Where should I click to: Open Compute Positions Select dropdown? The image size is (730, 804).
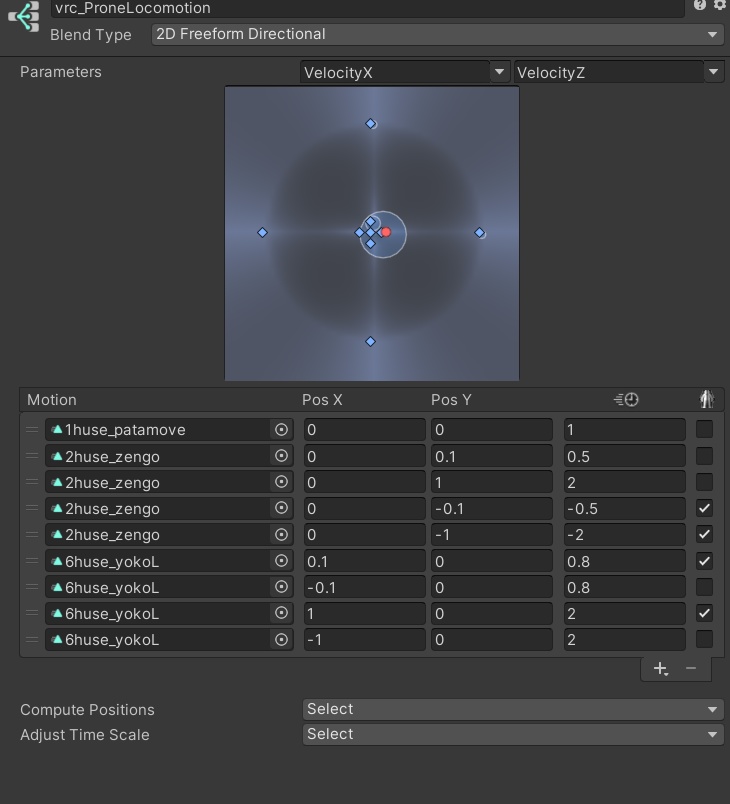coord(513,709)
